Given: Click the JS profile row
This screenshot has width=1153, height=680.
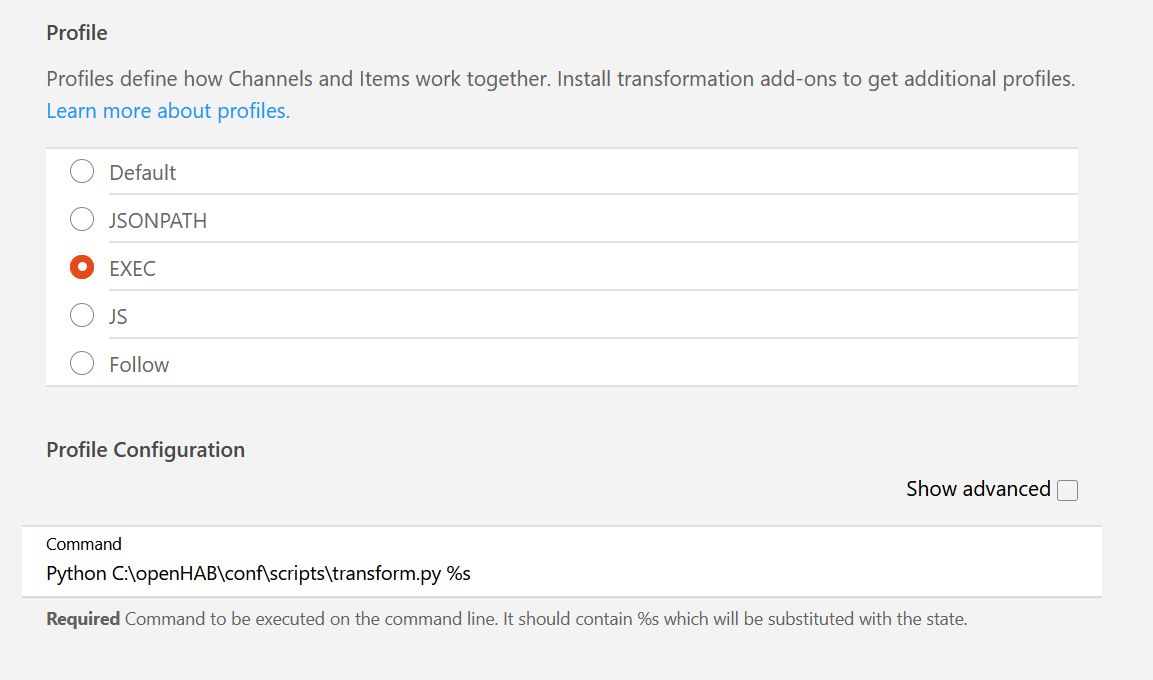Looking at the screenshot, I should pos(400,316).
